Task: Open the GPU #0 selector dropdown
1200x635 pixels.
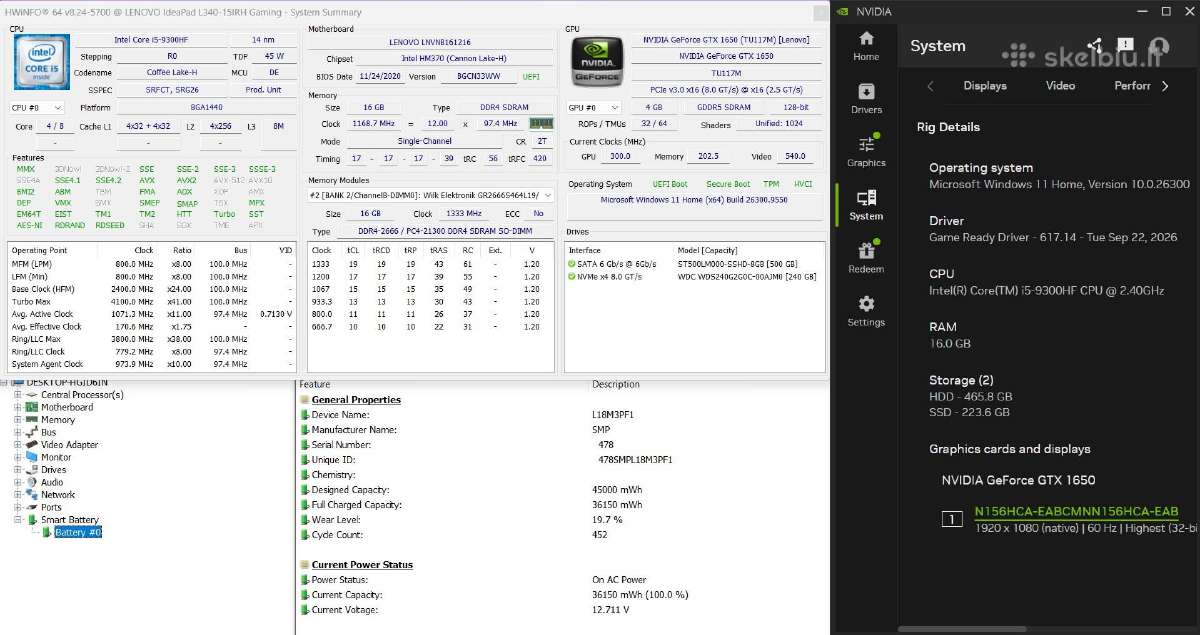Action: (x=592, y=107)
